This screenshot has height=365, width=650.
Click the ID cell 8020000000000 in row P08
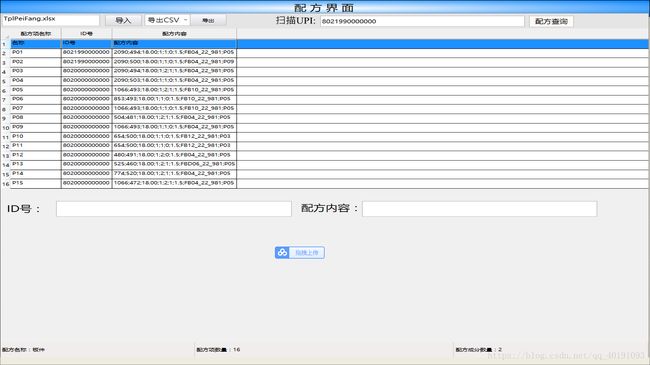point(87,118)
